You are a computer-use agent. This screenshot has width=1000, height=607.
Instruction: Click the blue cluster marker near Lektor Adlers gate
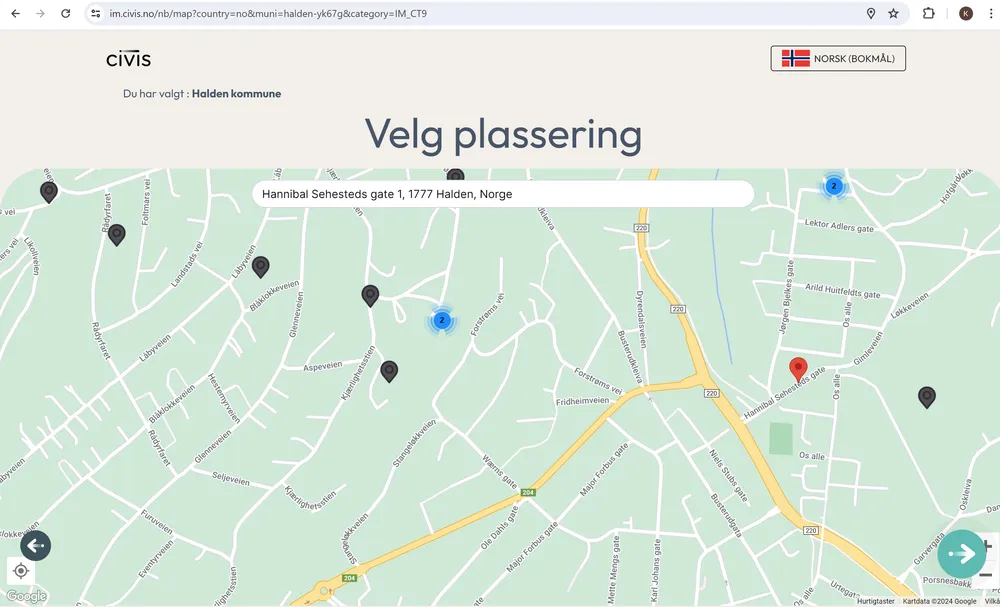tap(833, 186)
